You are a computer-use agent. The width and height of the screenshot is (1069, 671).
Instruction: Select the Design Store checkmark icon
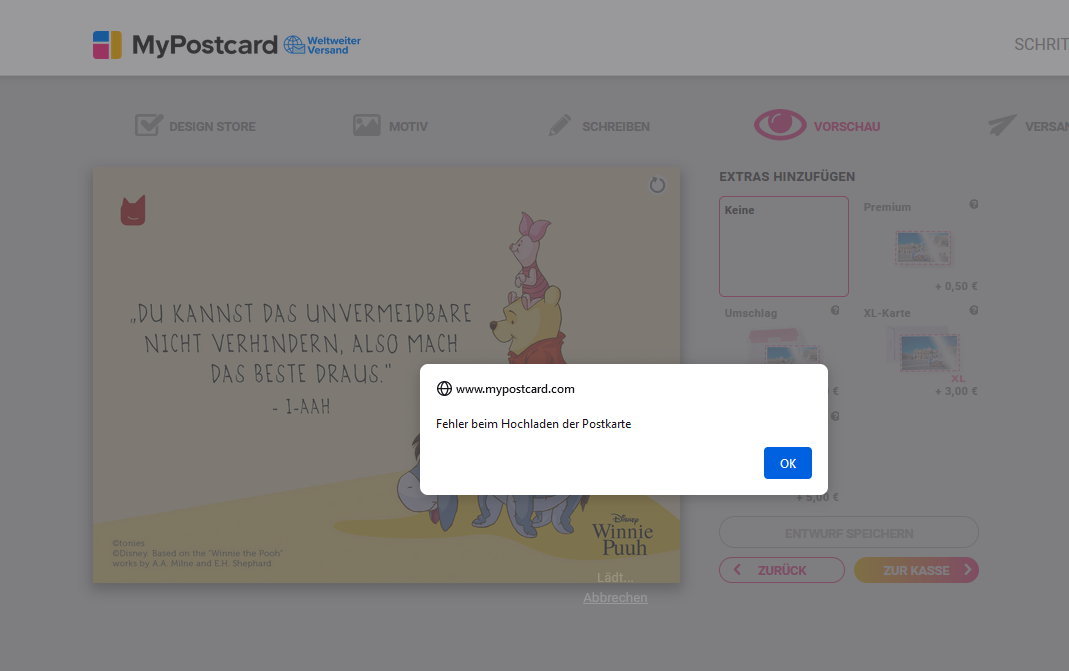pos(149,125)
